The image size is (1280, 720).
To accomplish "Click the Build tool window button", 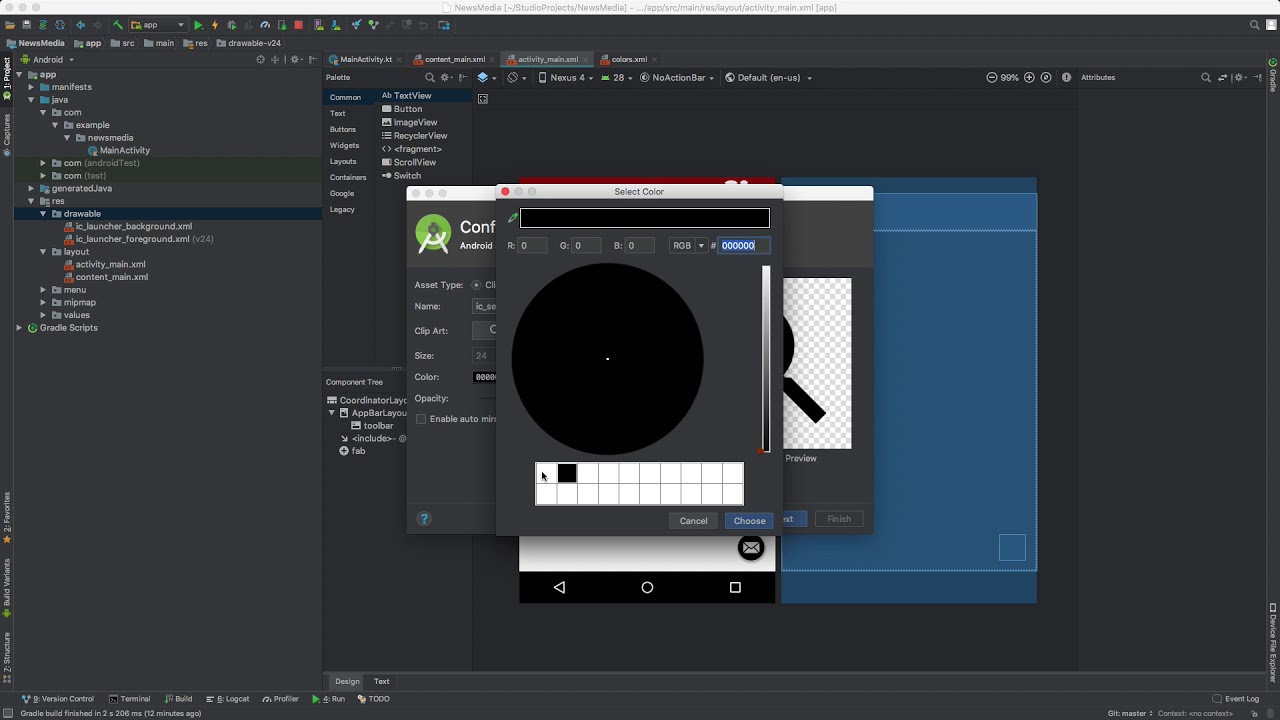I will [x=178, y=699].
